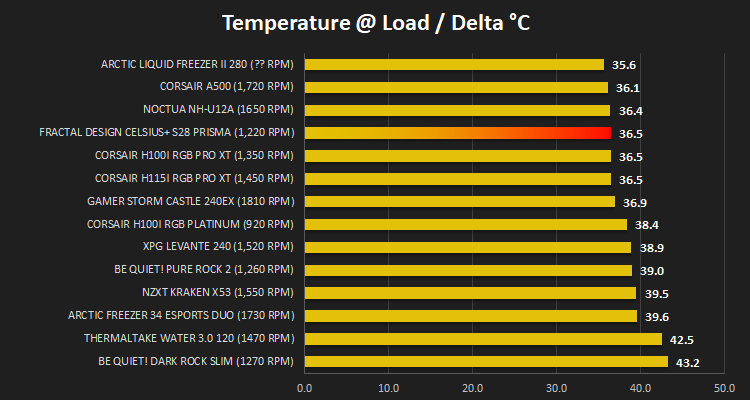Click the highlighted Fractal Design Celsius+ S28 bar
The image size is (750, 400).
click(458, 133)
